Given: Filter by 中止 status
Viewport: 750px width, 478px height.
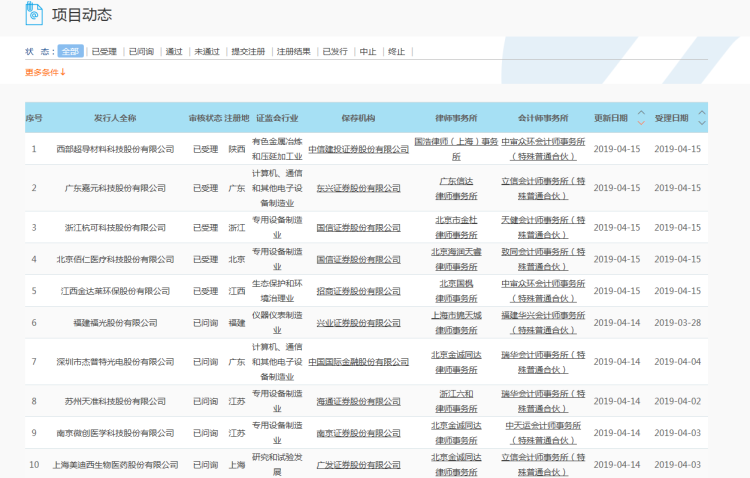Looking at the screenshot, I should coord(368,52).
